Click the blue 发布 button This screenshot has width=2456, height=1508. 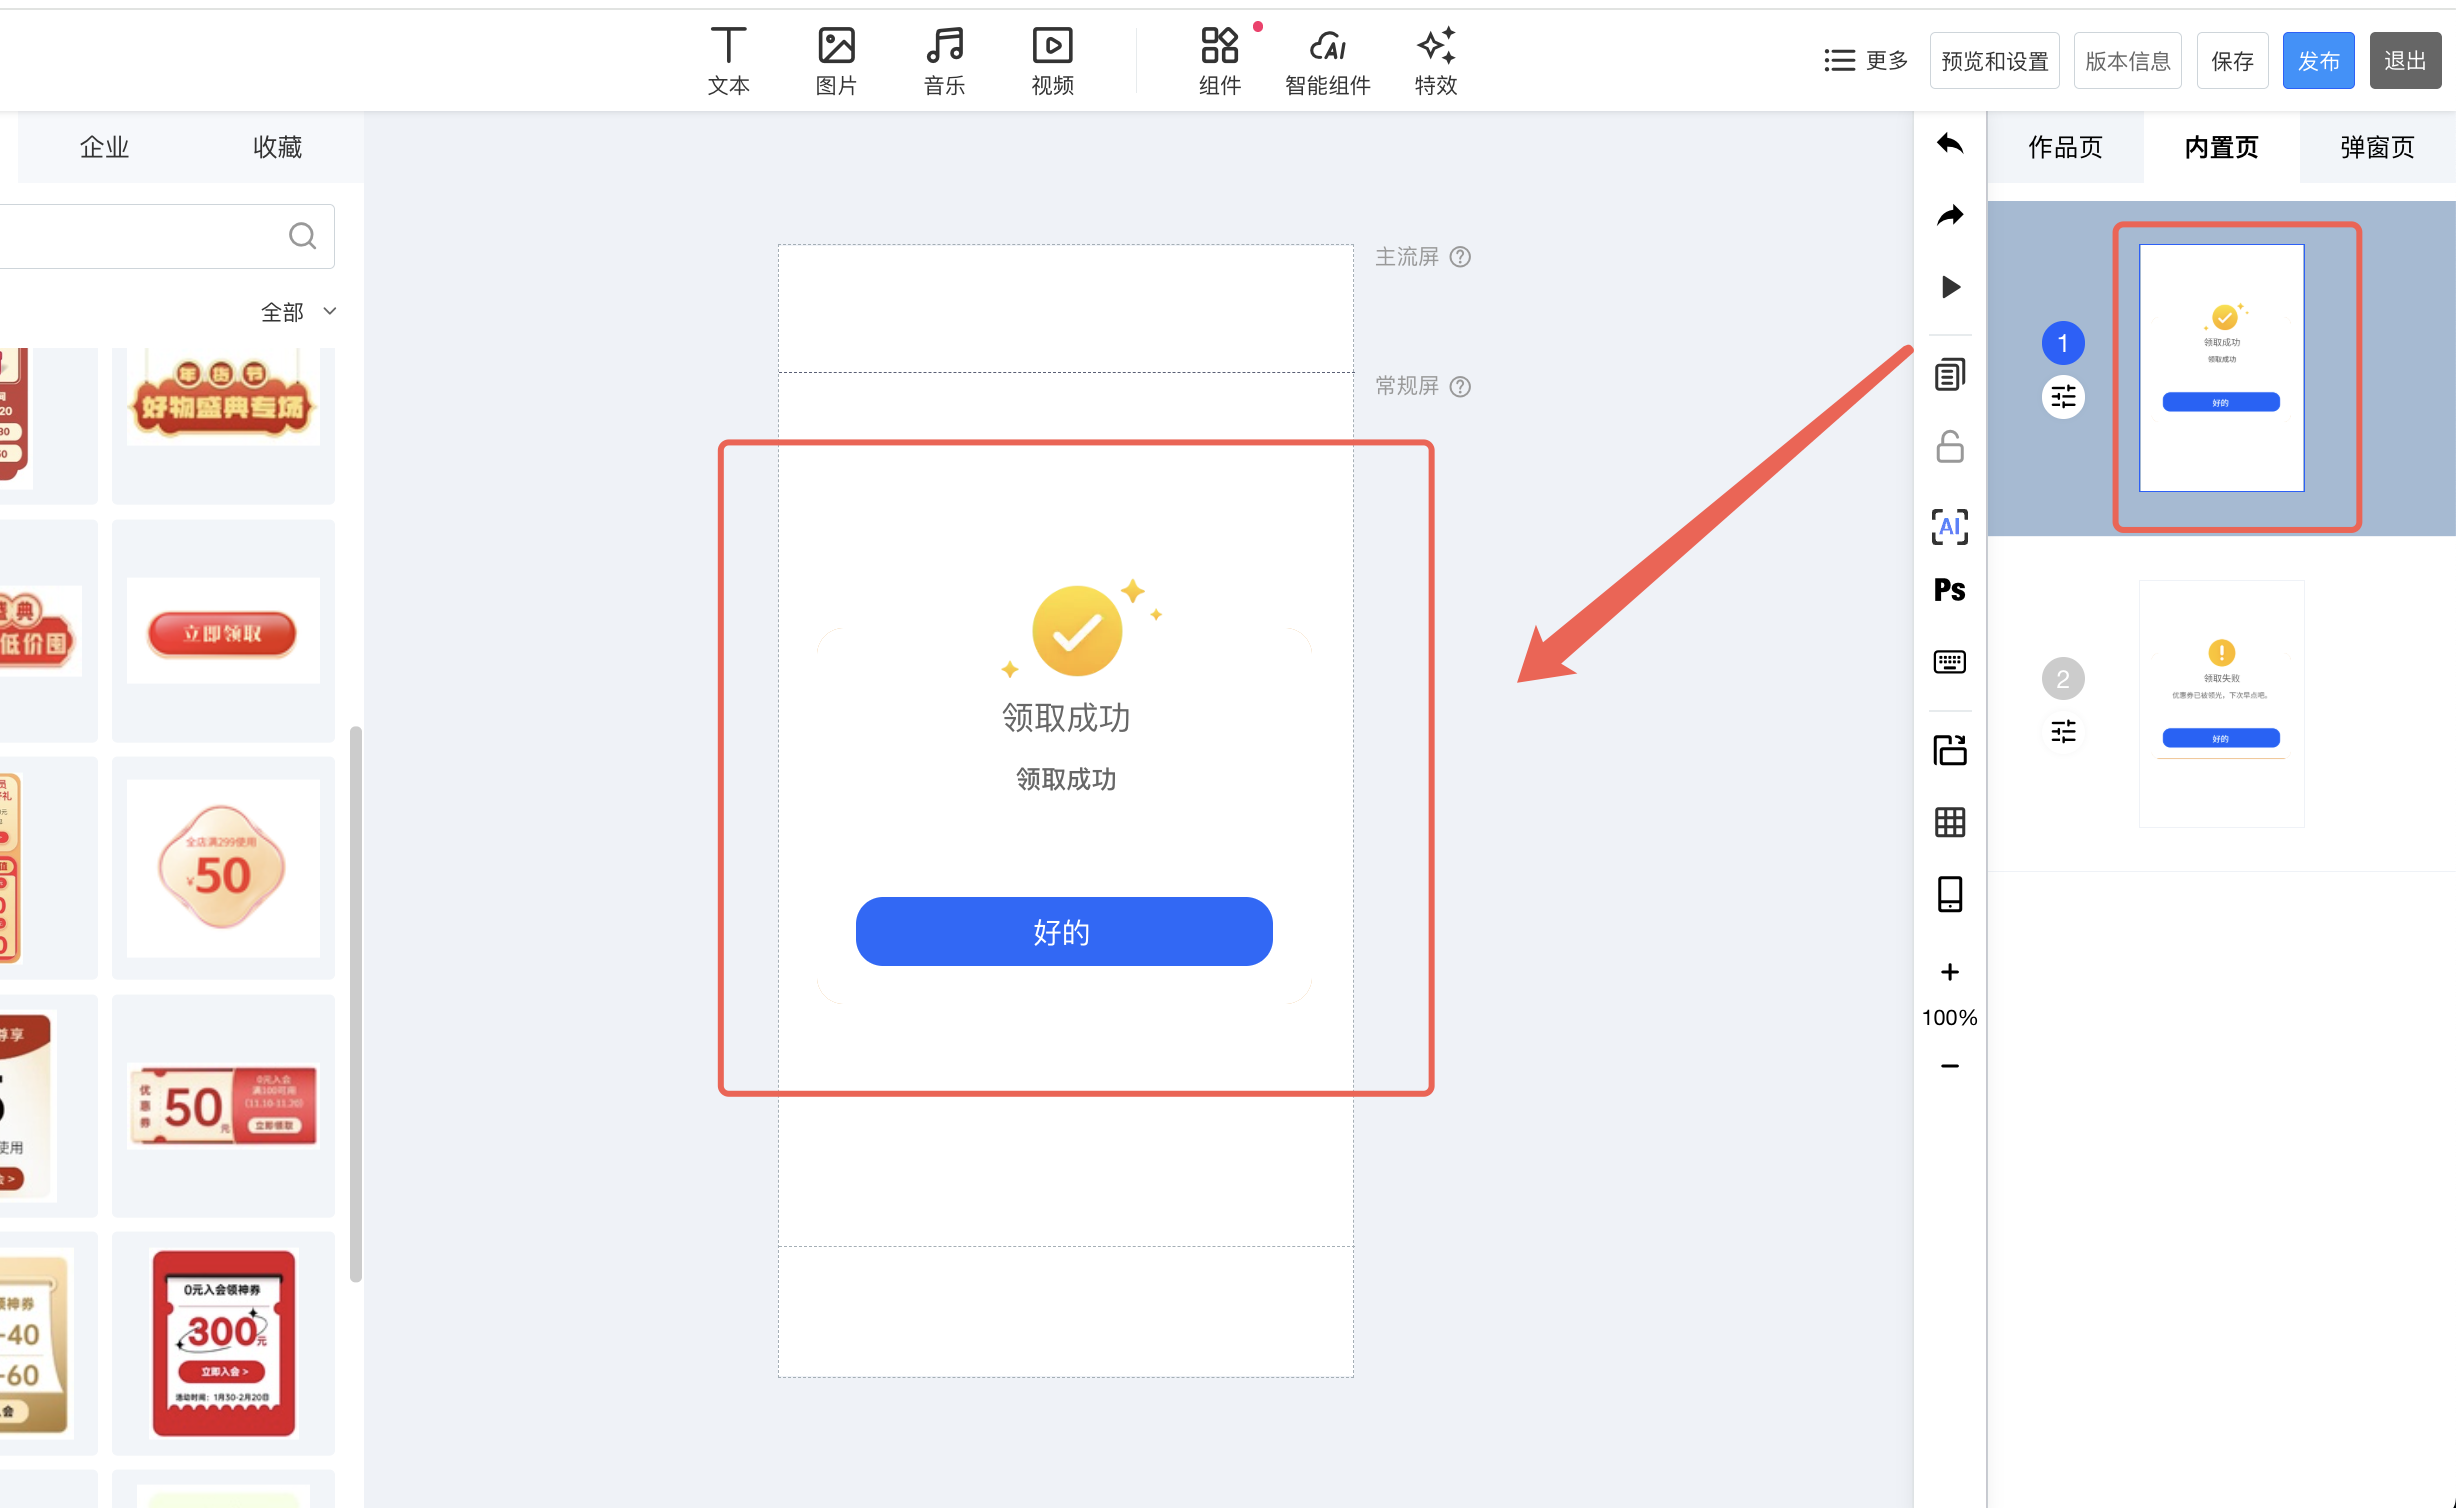(x=2318, y=61)
